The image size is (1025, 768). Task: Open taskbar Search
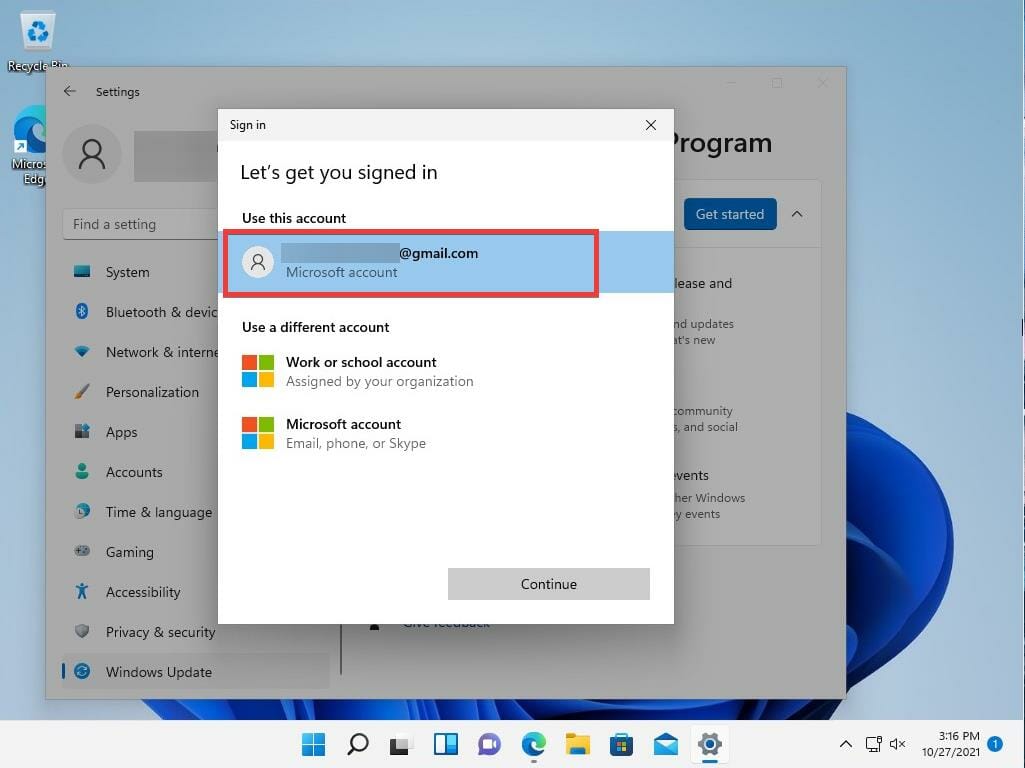tap(358, 744)
